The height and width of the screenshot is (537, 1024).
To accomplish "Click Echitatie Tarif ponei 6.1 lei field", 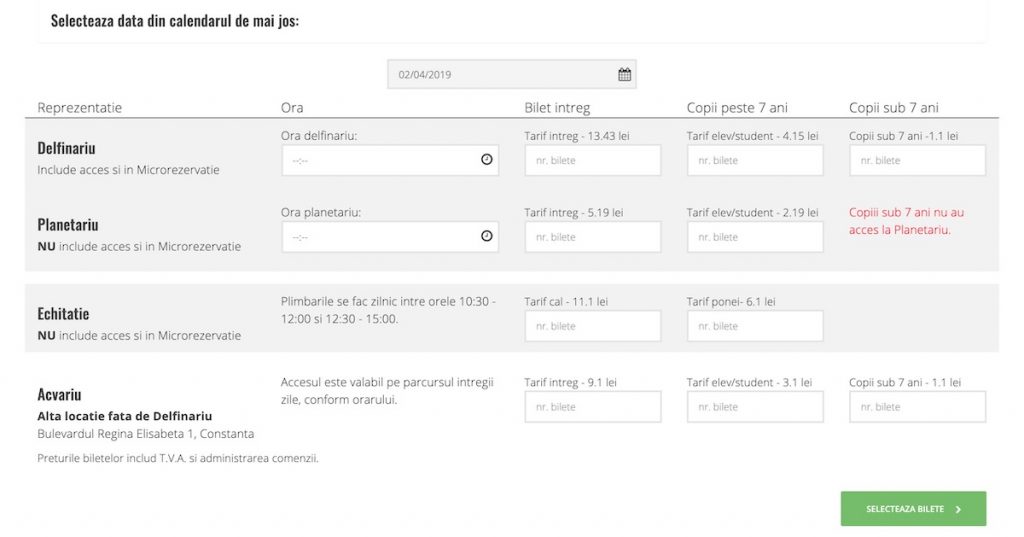I will point(755,326).
